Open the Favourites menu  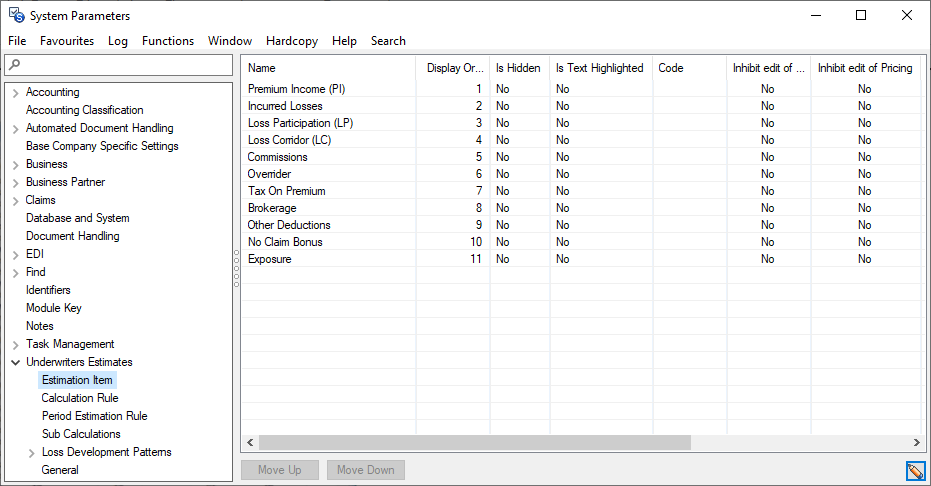click(x=67, y=41)
